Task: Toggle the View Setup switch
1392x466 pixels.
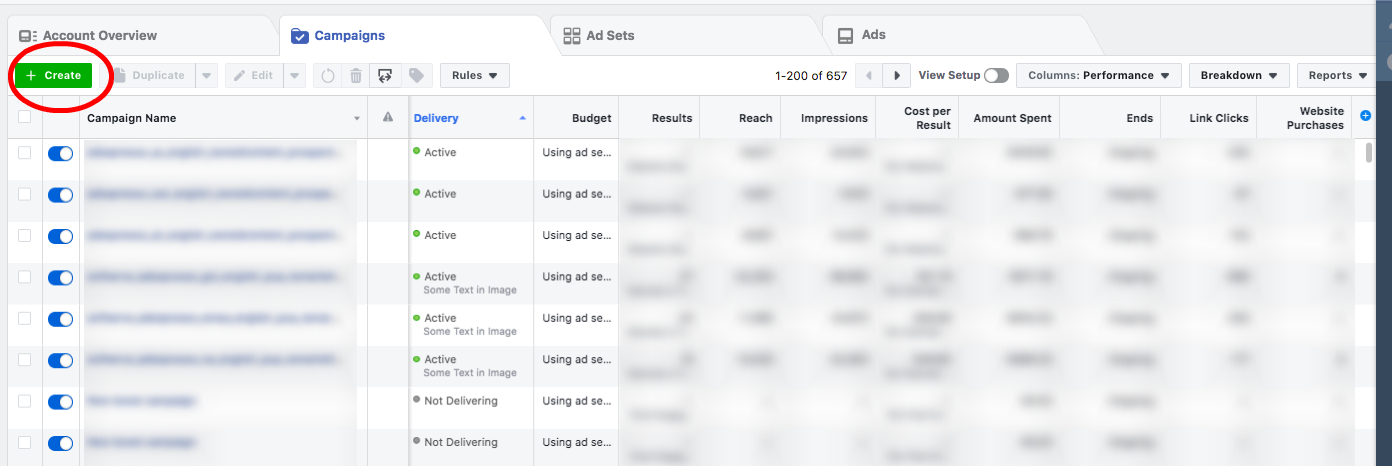Action: [997, 75]
